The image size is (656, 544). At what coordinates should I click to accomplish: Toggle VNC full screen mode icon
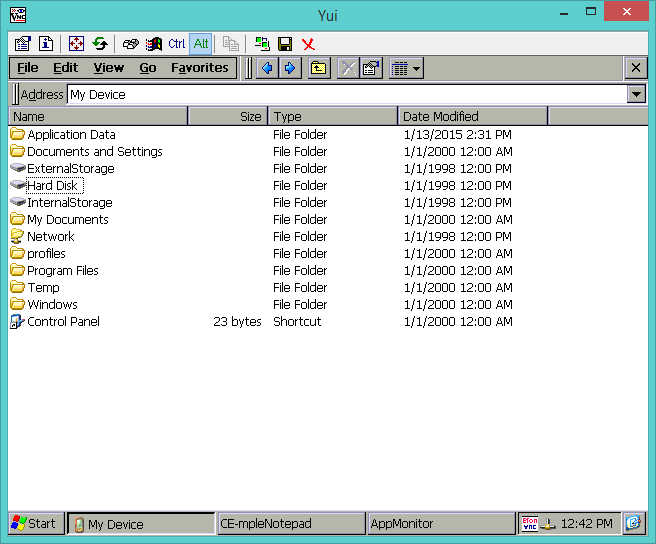click(x=77, y=44)
